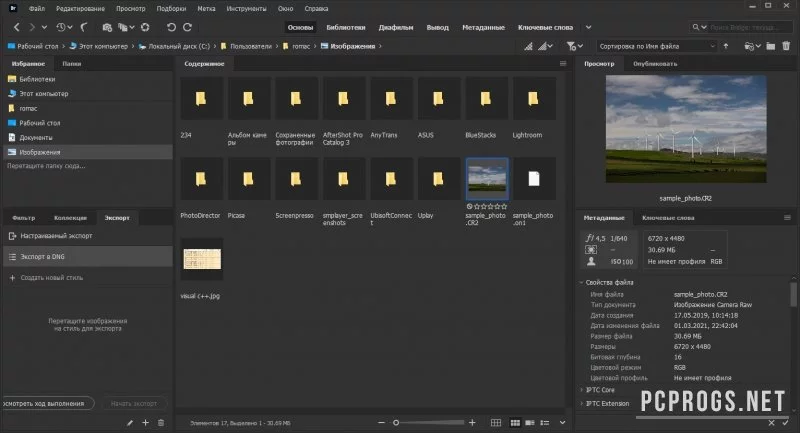Viewport: 800px width, 433px height.
Task: Open the Справка menu
Action: pyautogui.click(x=316, y=9)
